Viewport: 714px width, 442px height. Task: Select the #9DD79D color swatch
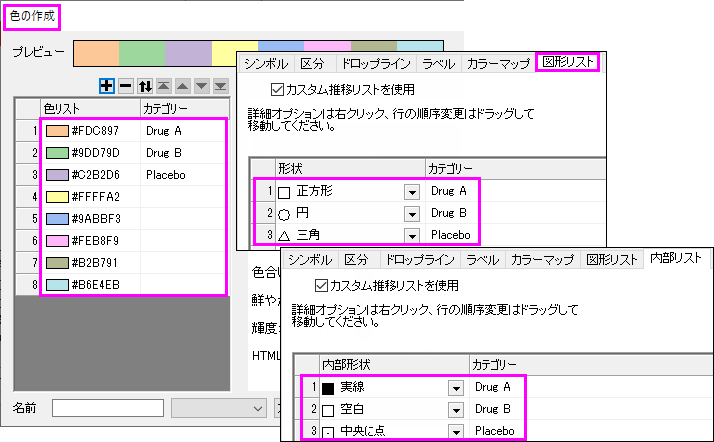point(57,153)
